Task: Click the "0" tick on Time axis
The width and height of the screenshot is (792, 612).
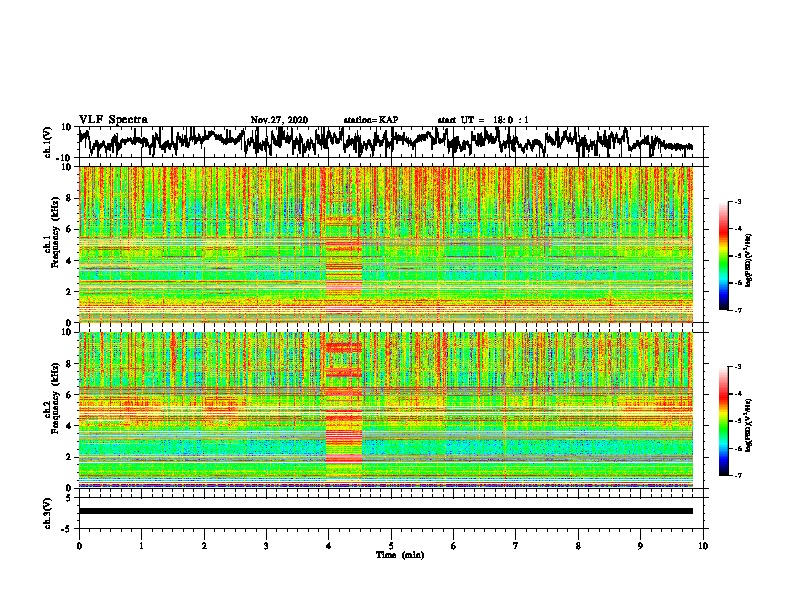Action: click(79, 546)
